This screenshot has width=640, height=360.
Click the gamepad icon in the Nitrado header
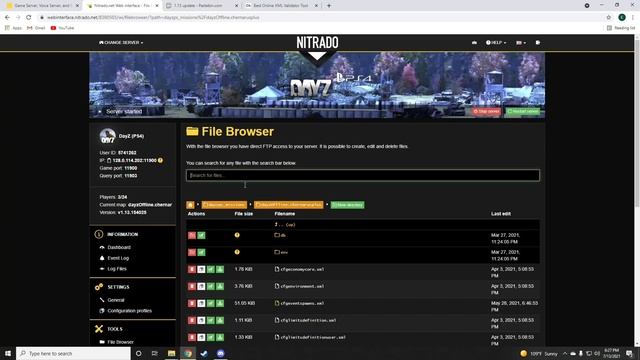pos(474,42)
